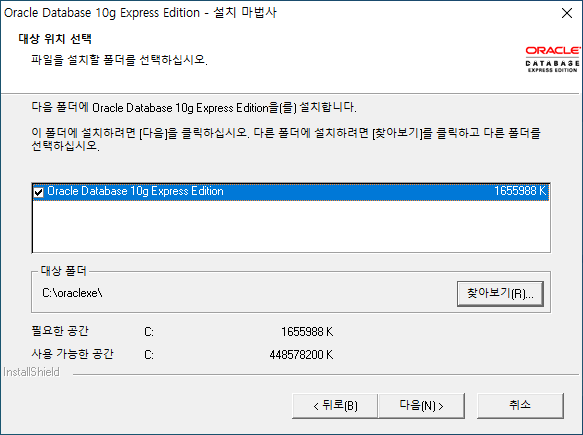Click the 1655988 K size in component list
The height and width of the screenshot is (435, 583).
tap(520, 191)
